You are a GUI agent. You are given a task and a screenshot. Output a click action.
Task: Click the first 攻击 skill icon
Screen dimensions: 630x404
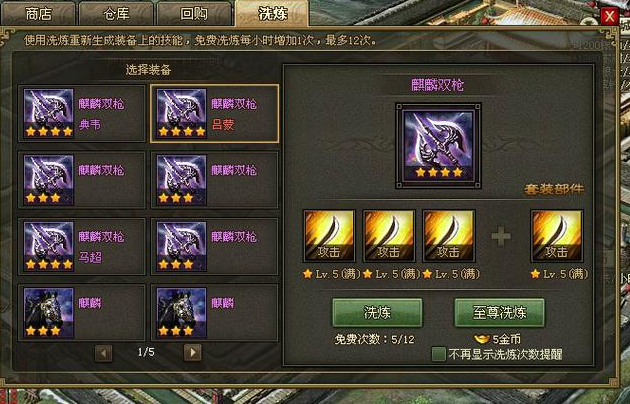click(329, 236)
